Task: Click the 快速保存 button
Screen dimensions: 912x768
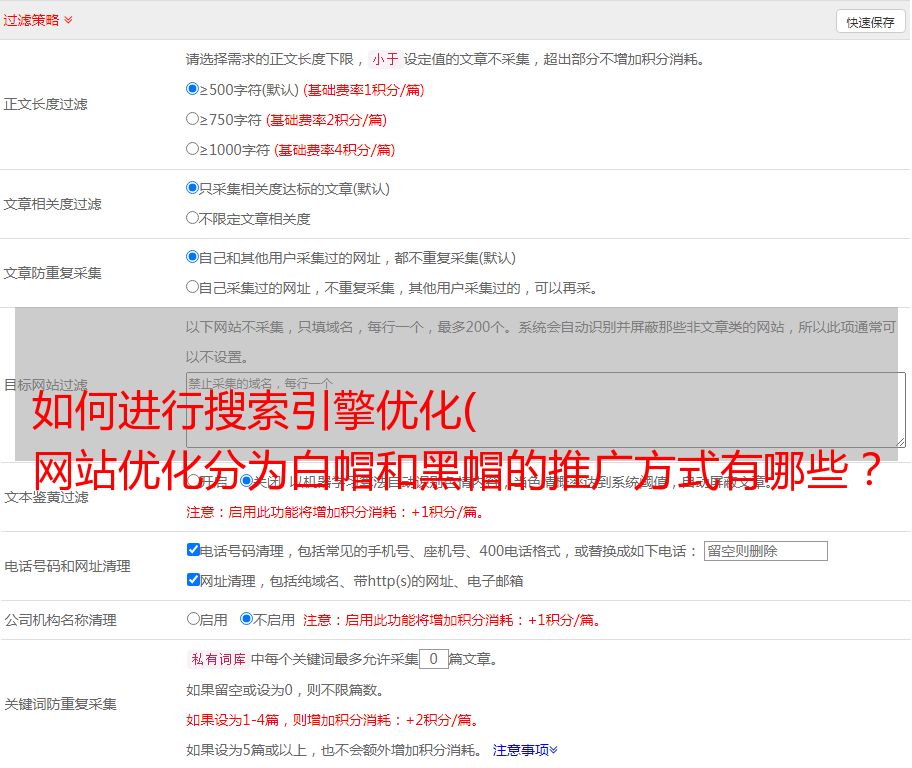Action: pos(871,22)
